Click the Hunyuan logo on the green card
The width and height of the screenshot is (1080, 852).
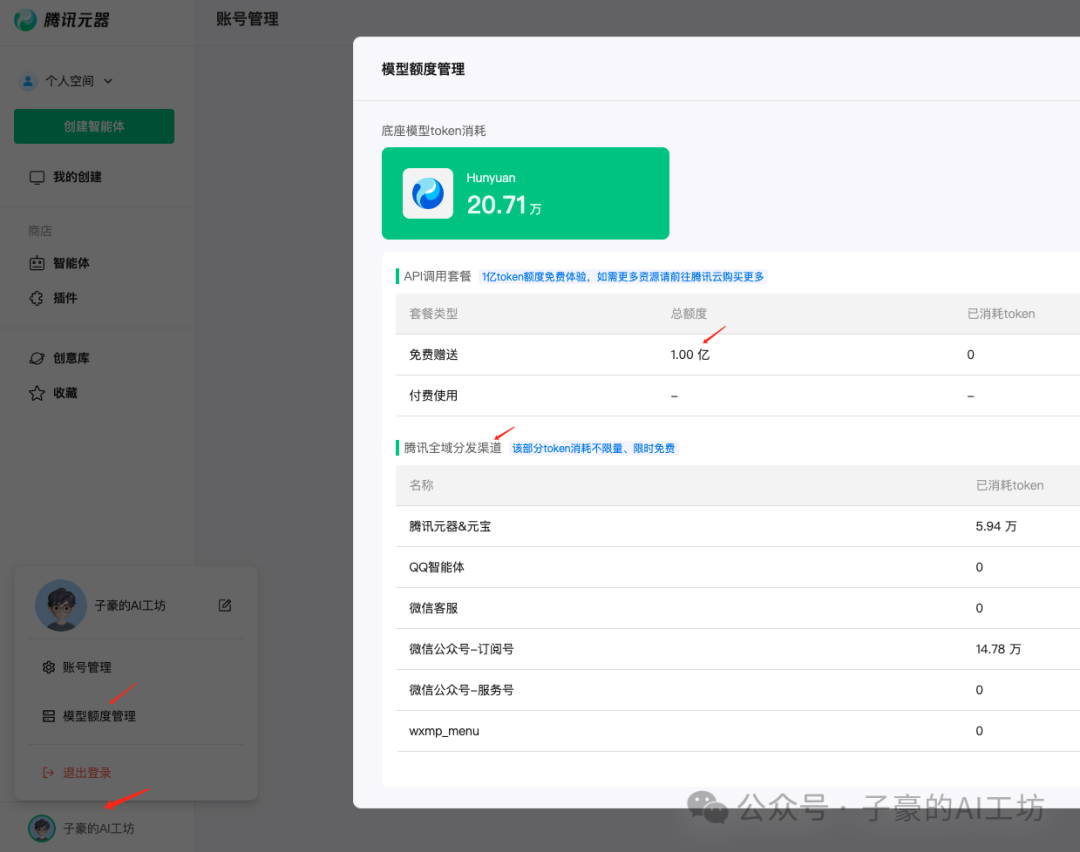tap(426, 193)
